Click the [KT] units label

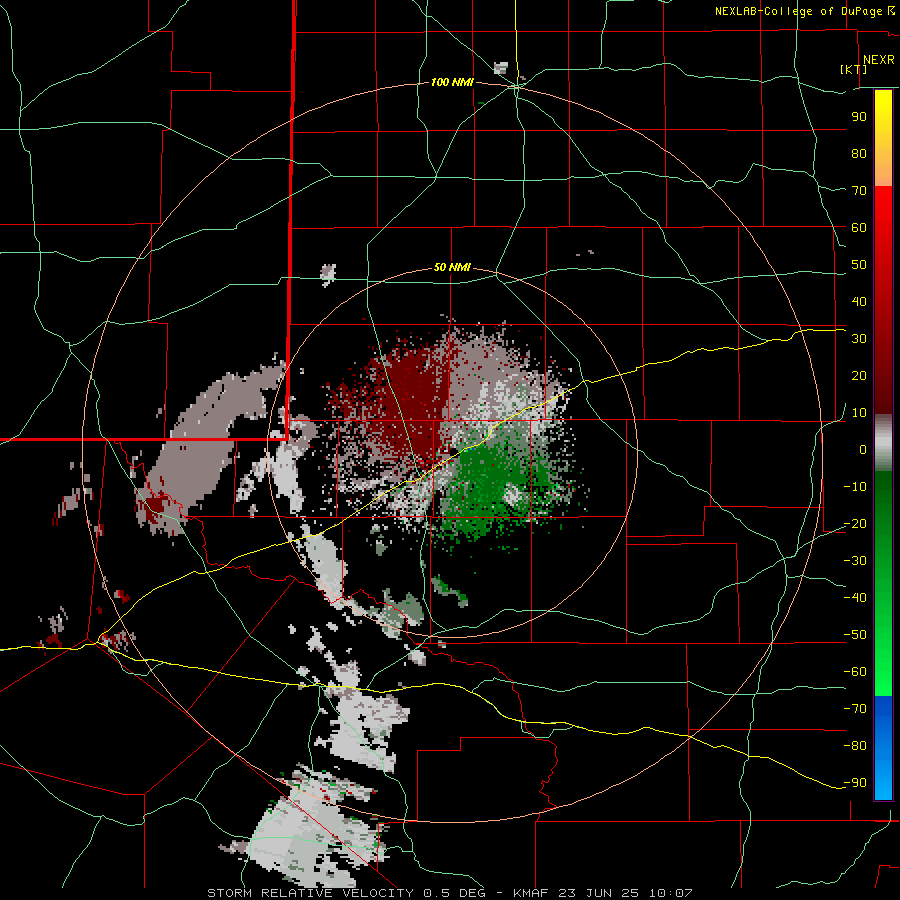(x=853, y=69)
